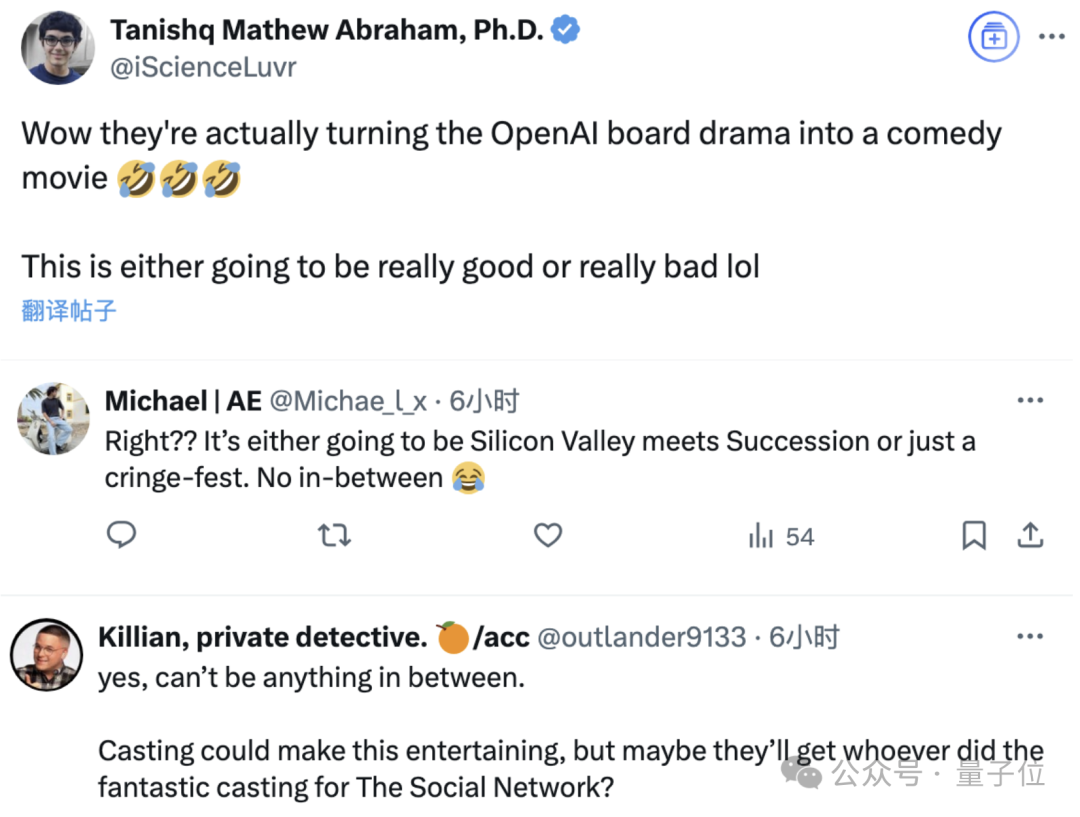This screenshot has height=817, width=1080.
Task: Open Tanishq Mathew Abraham's profile name
Action: click(326, 30)
